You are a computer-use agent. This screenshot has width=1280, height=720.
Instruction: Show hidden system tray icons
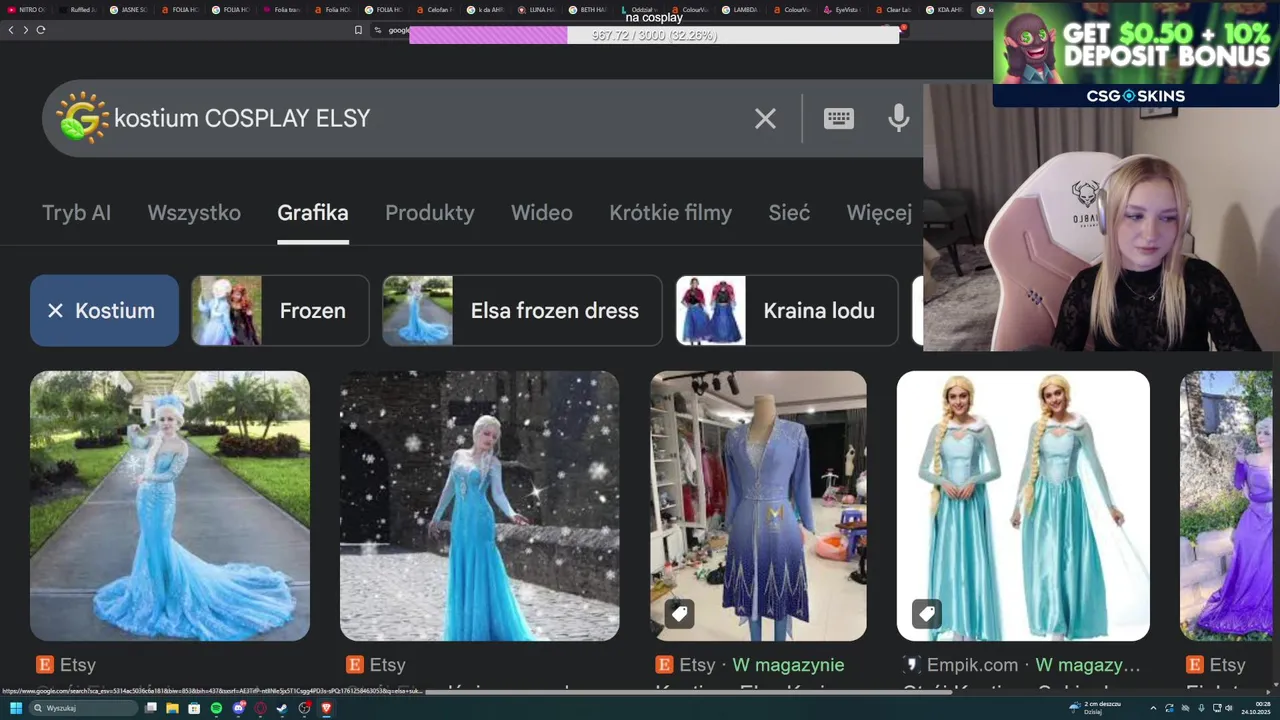[x=1153, y=708]
